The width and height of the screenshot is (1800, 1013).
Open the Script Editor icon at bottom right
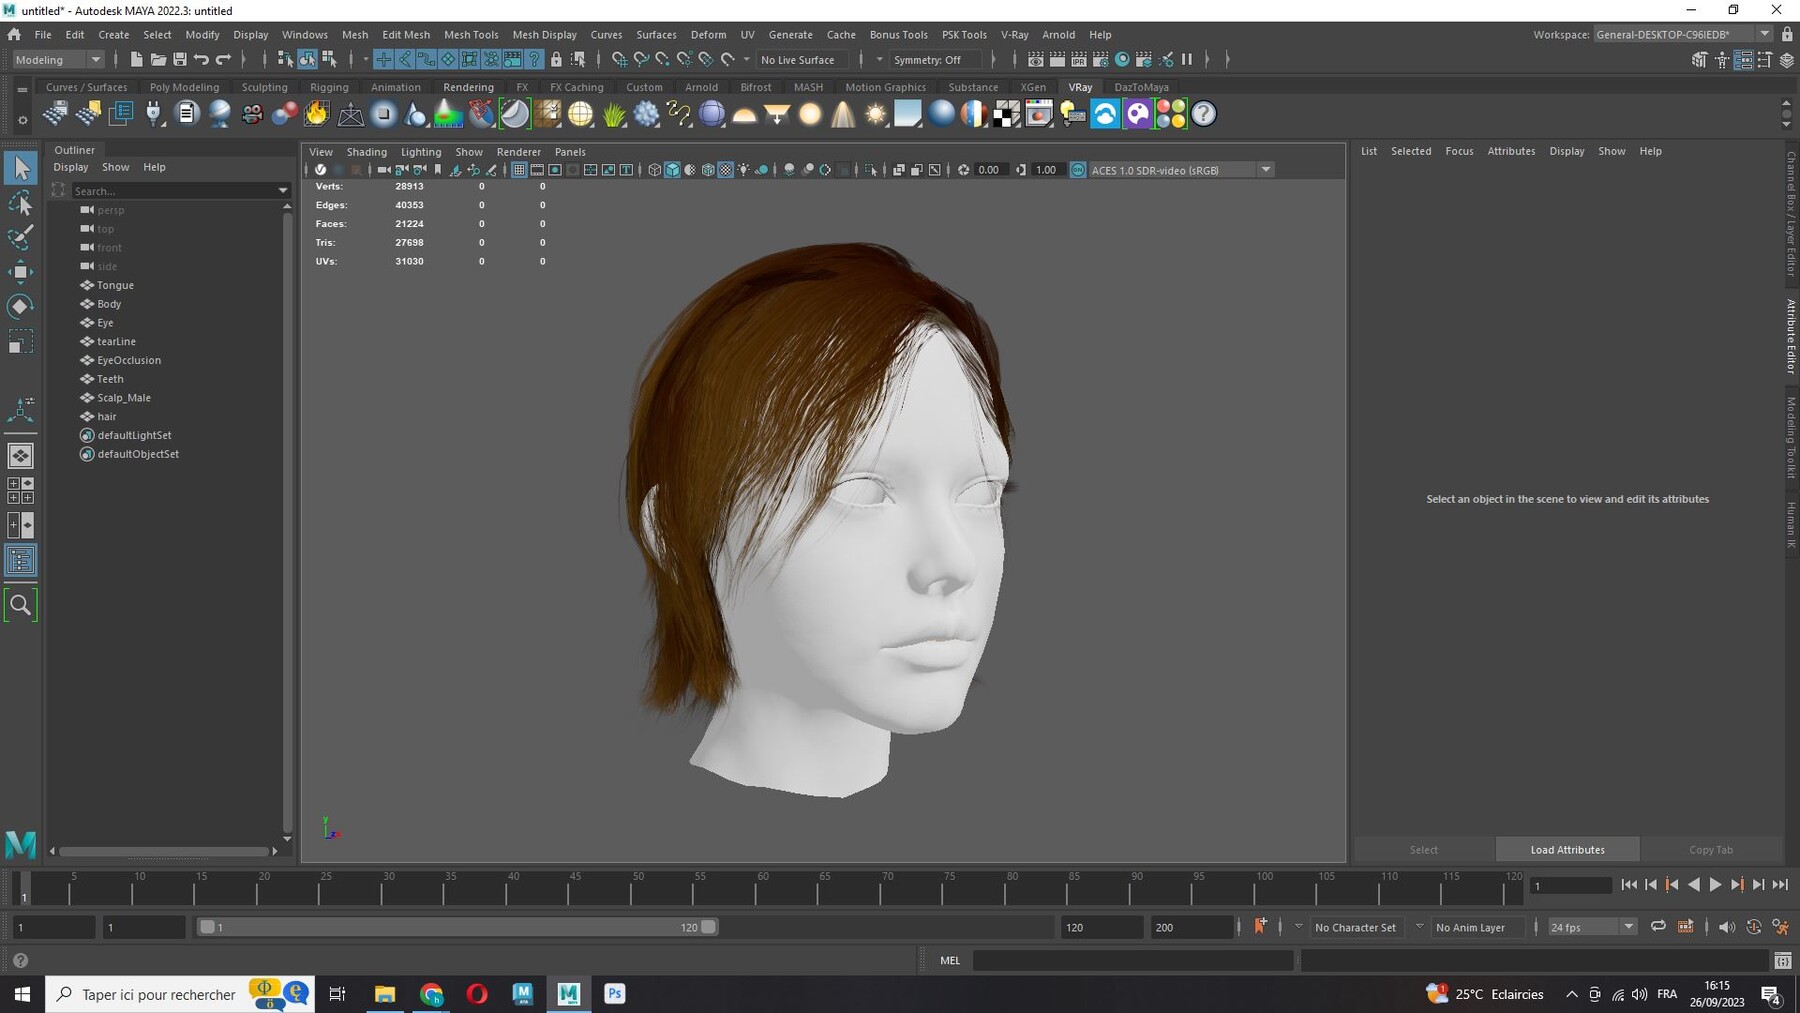1783,960
